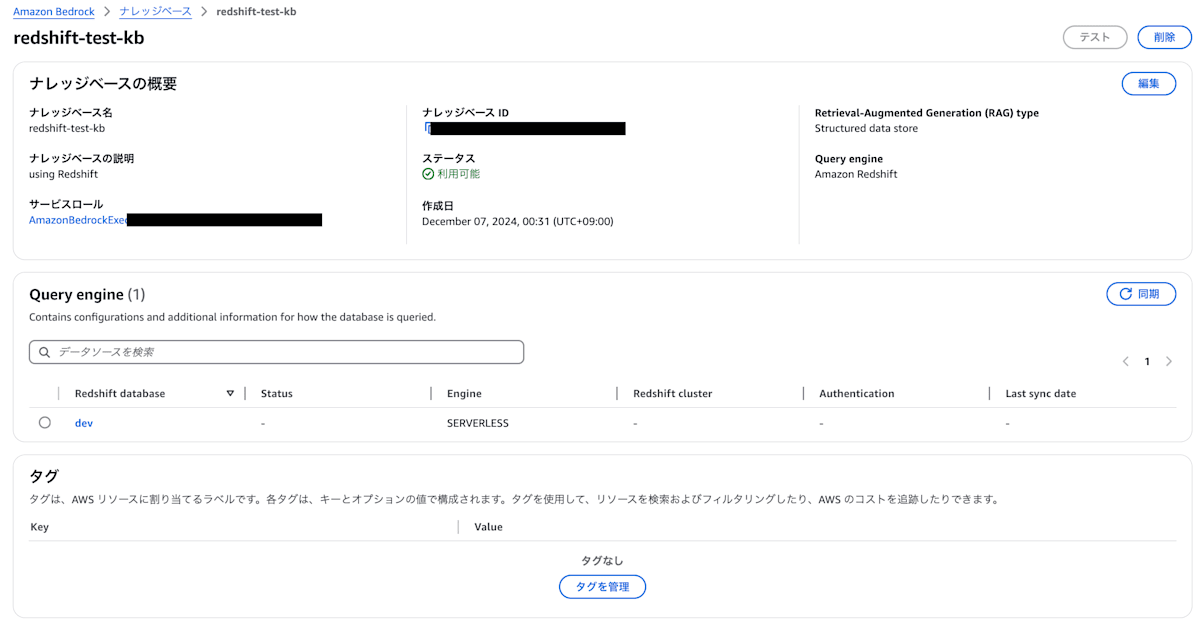Open the dev database link
Screen dimensions: 1200x630
pyautogui.click(x=84, y=423)
